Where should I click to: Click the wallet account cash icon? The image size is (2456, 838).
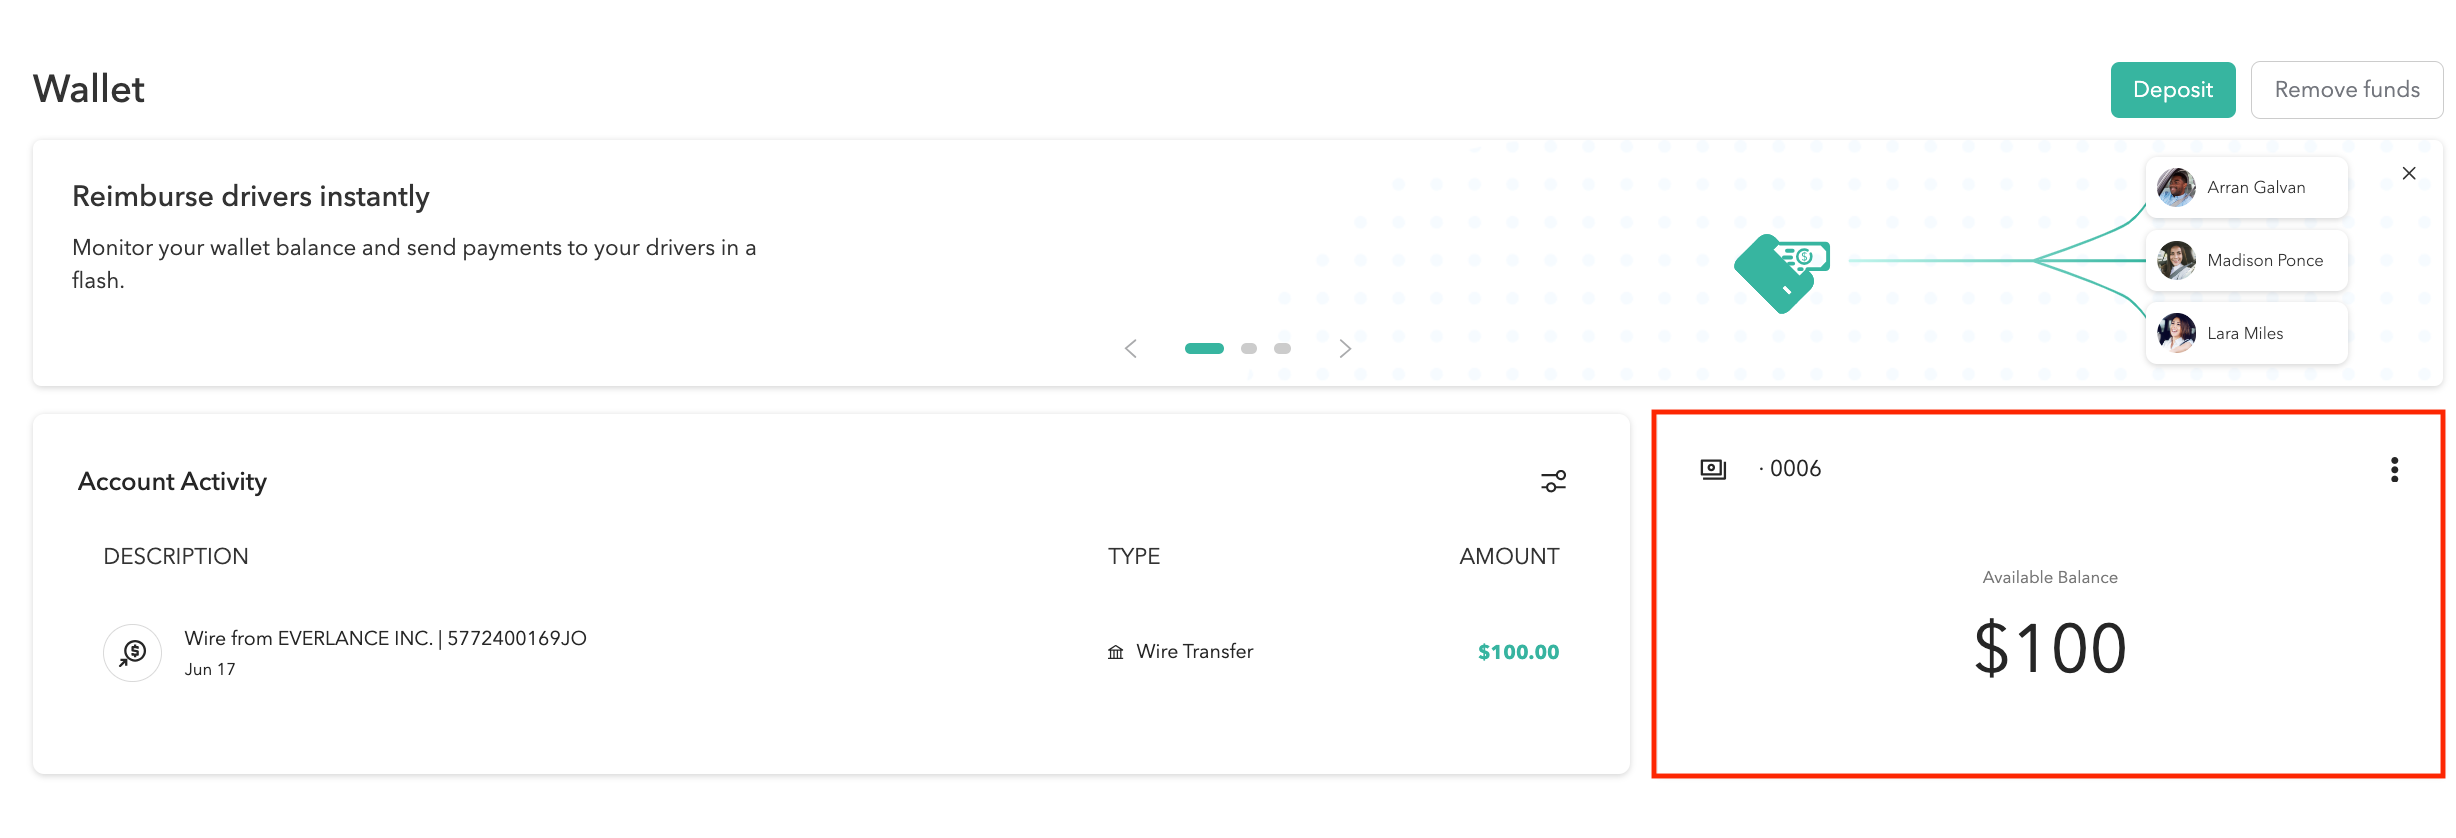[1713, 469]
